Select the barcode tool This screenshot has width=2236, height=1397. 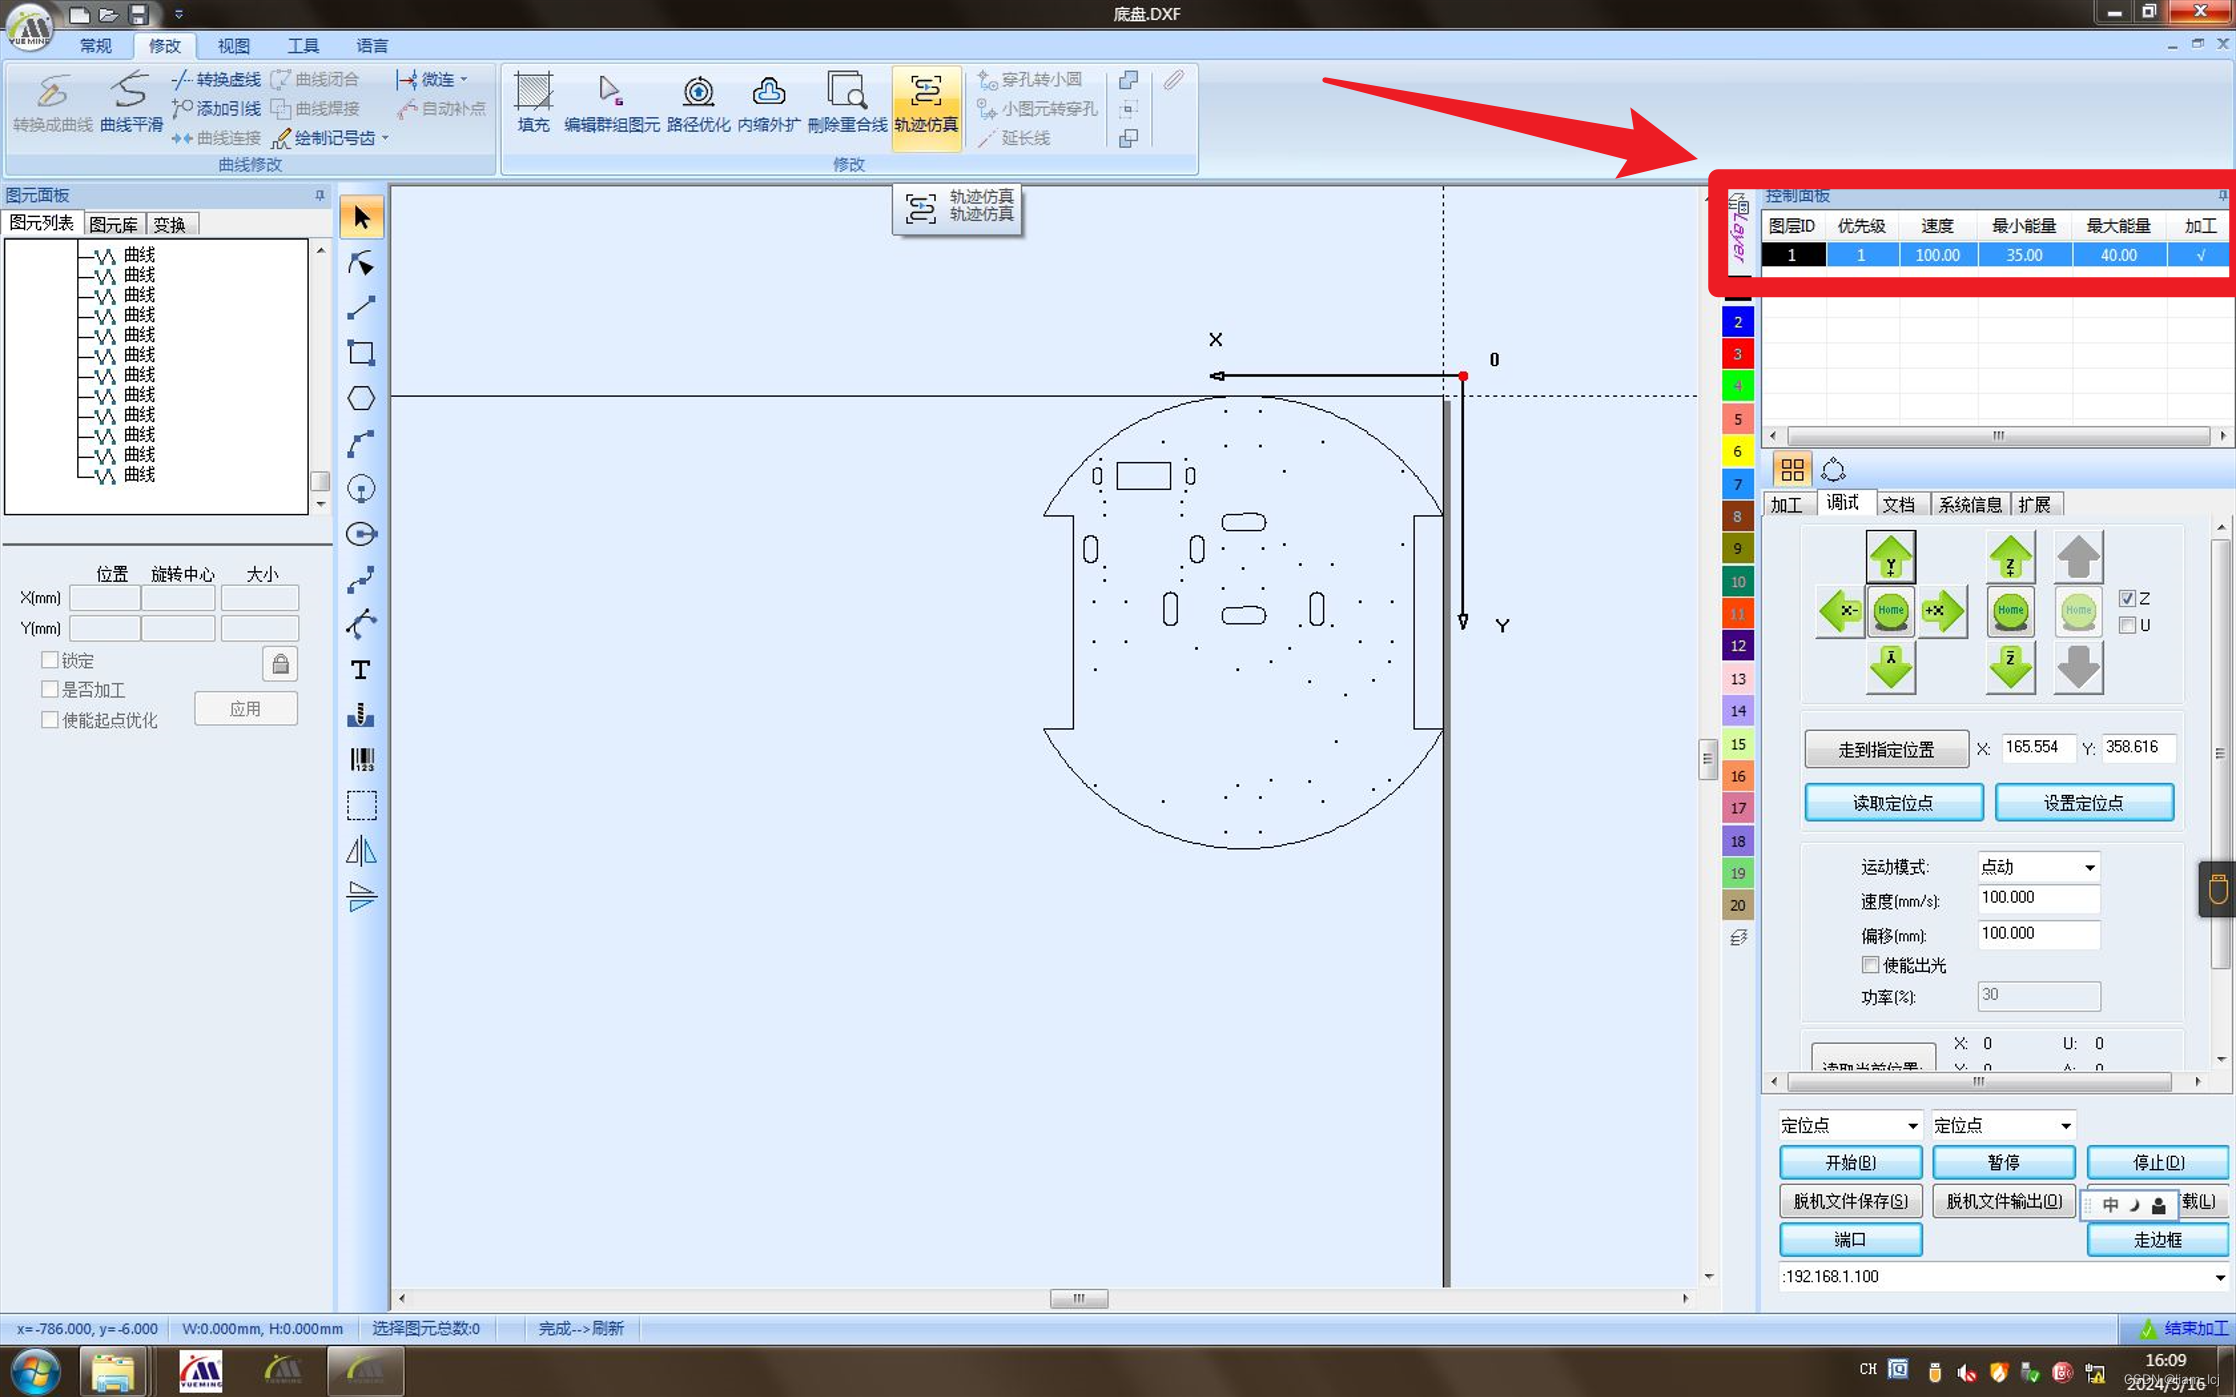point(361,759)
